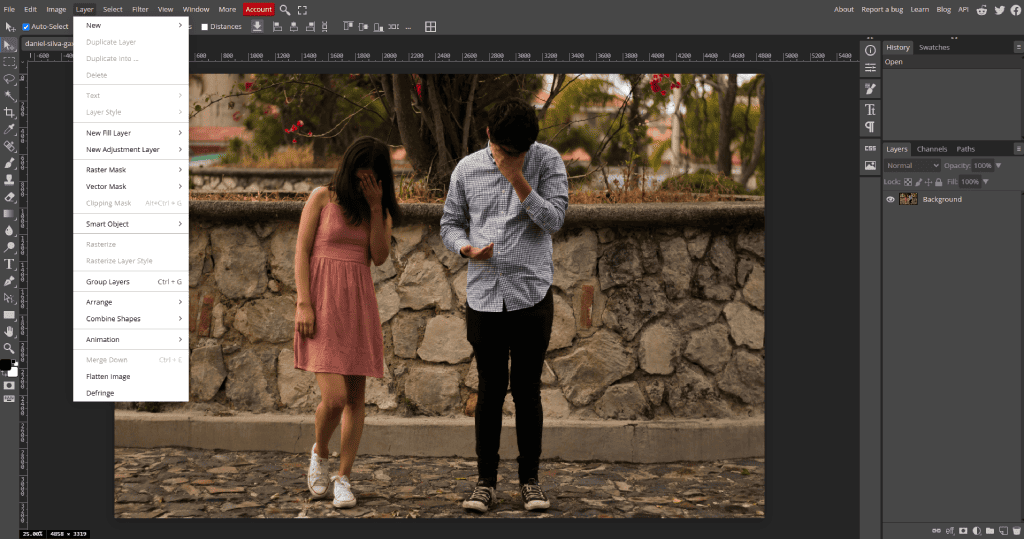
Task: Choose Flatten Image from Layer menu
Action: [x=108, y=377]
